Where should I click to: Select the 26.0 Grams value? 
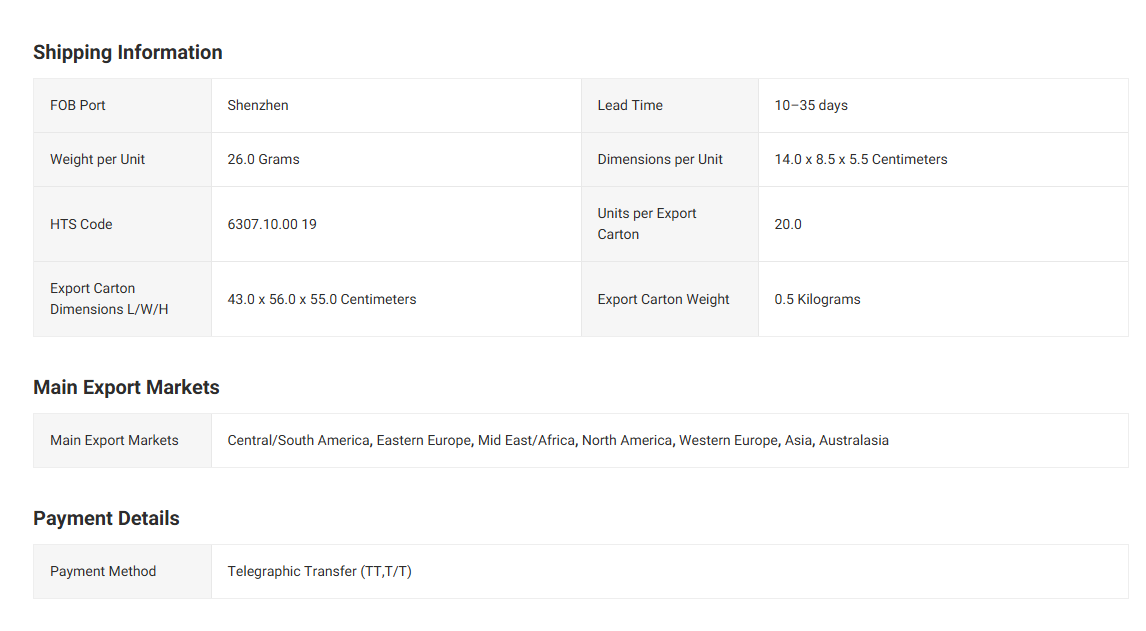pos(263,159)
